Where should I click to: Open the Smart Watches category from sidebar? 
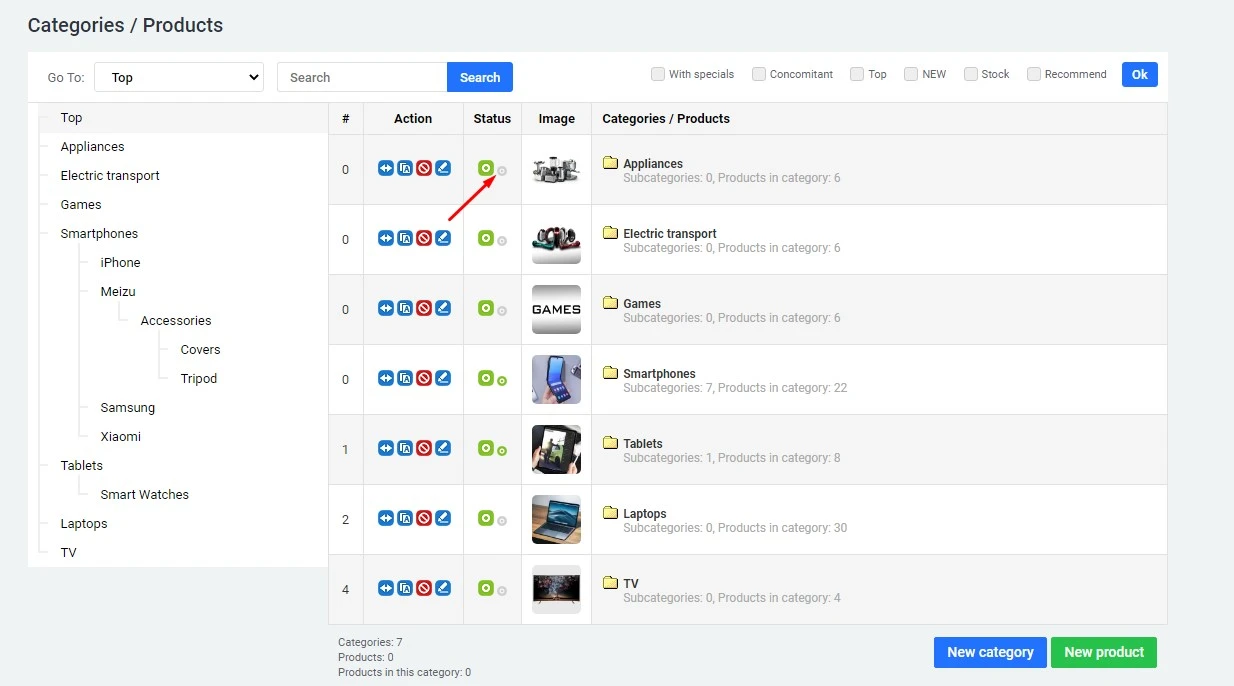(144, 494)
